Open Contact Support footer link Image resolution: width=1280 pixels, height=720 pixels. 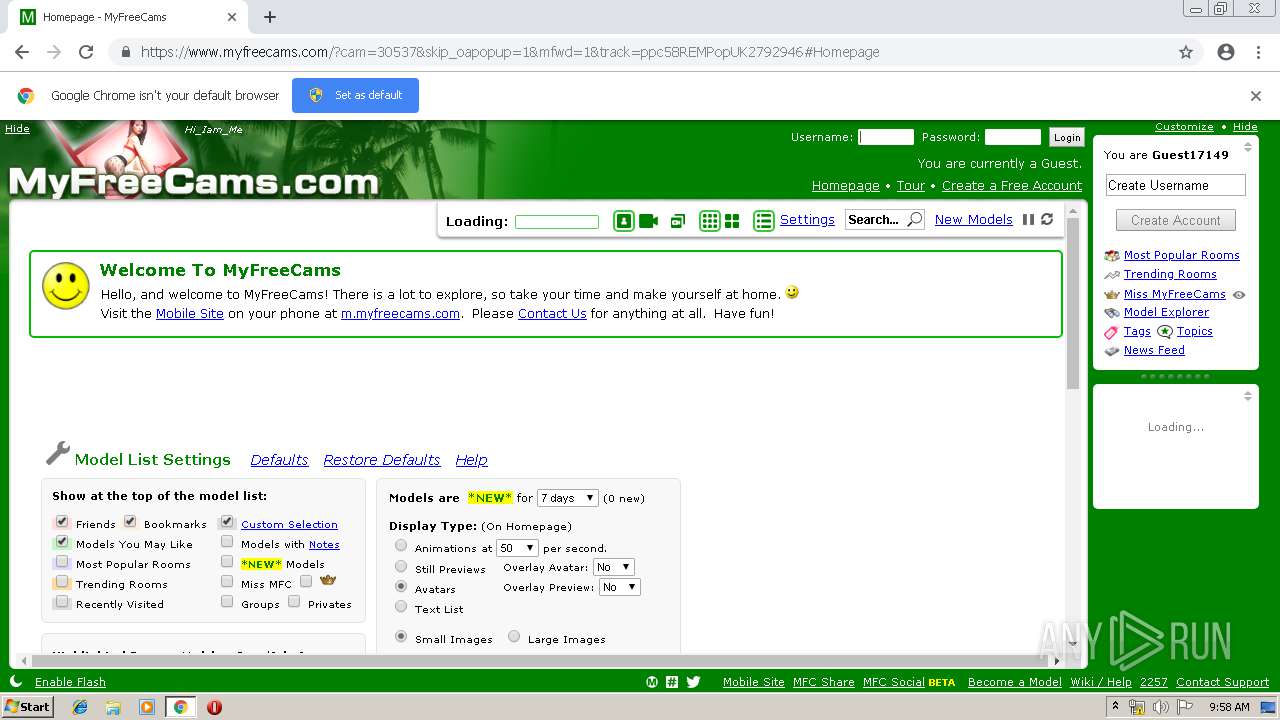(1222, 682)
